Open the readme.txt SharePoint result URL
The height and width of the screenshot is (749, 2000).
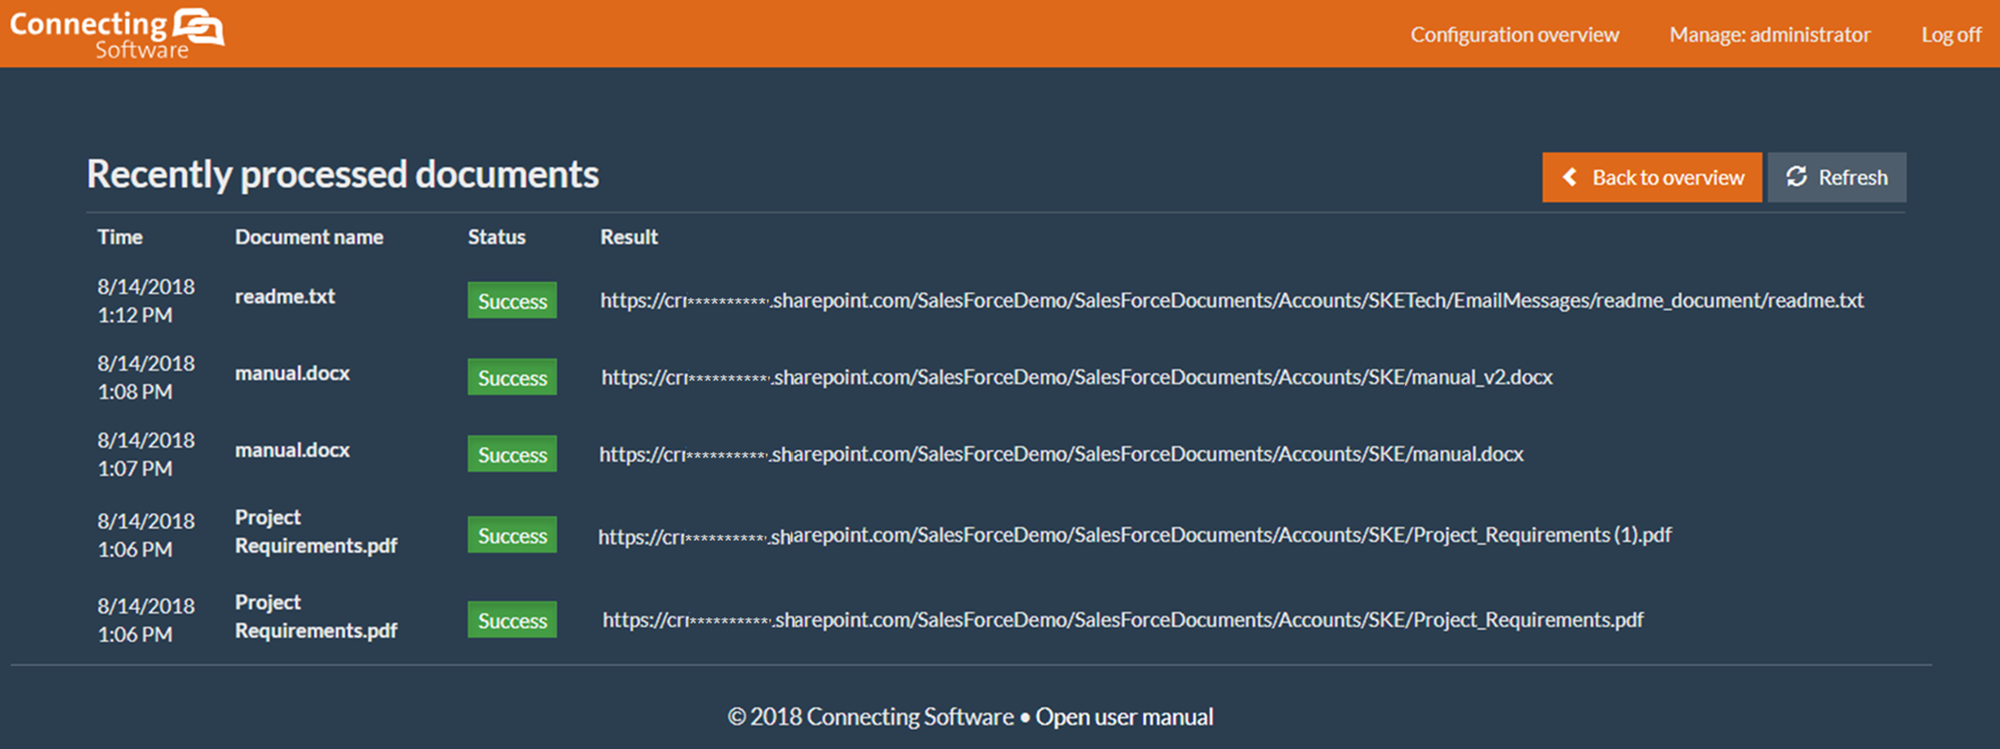[x=1231, y=300]
